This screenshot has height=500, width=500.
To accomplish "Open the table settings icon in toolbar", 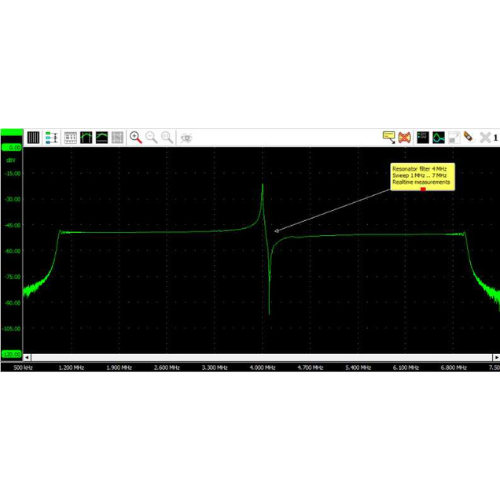I will tap(70, 137).
